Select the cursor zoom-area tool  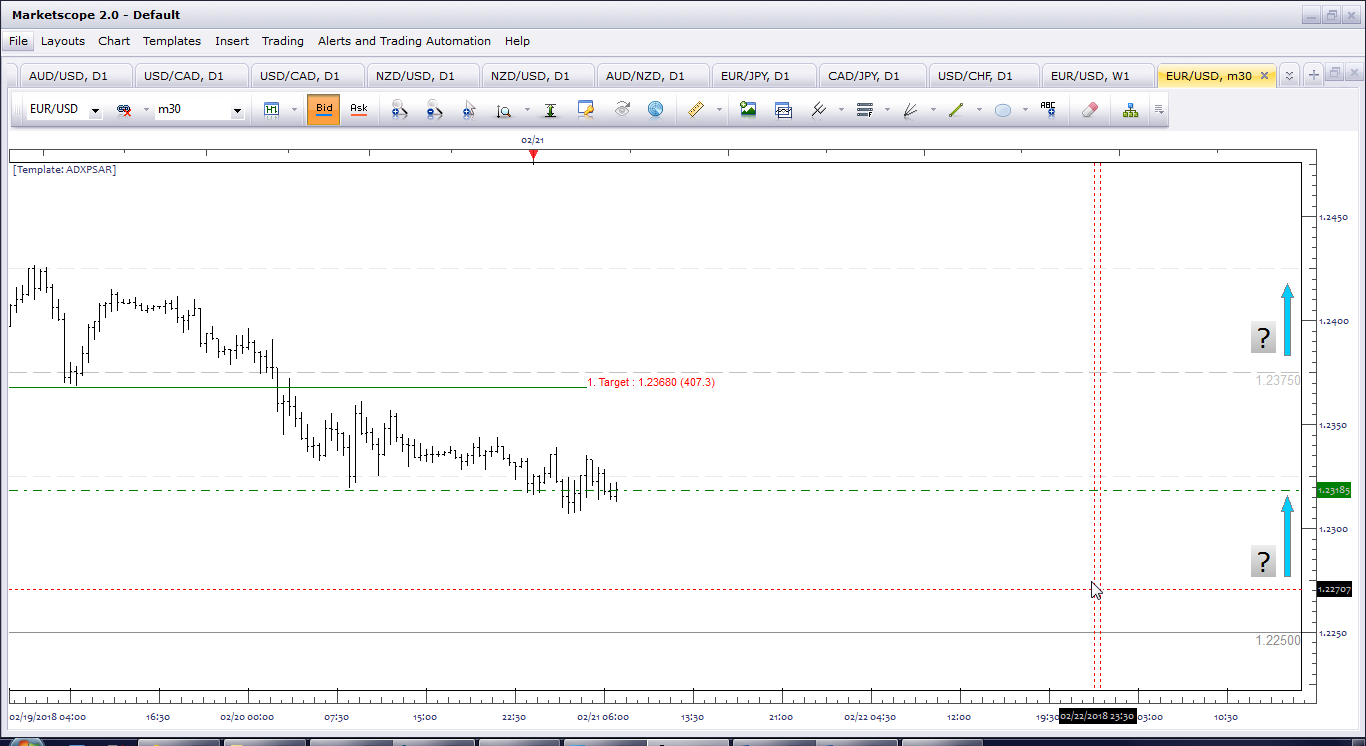pos(469,110)
